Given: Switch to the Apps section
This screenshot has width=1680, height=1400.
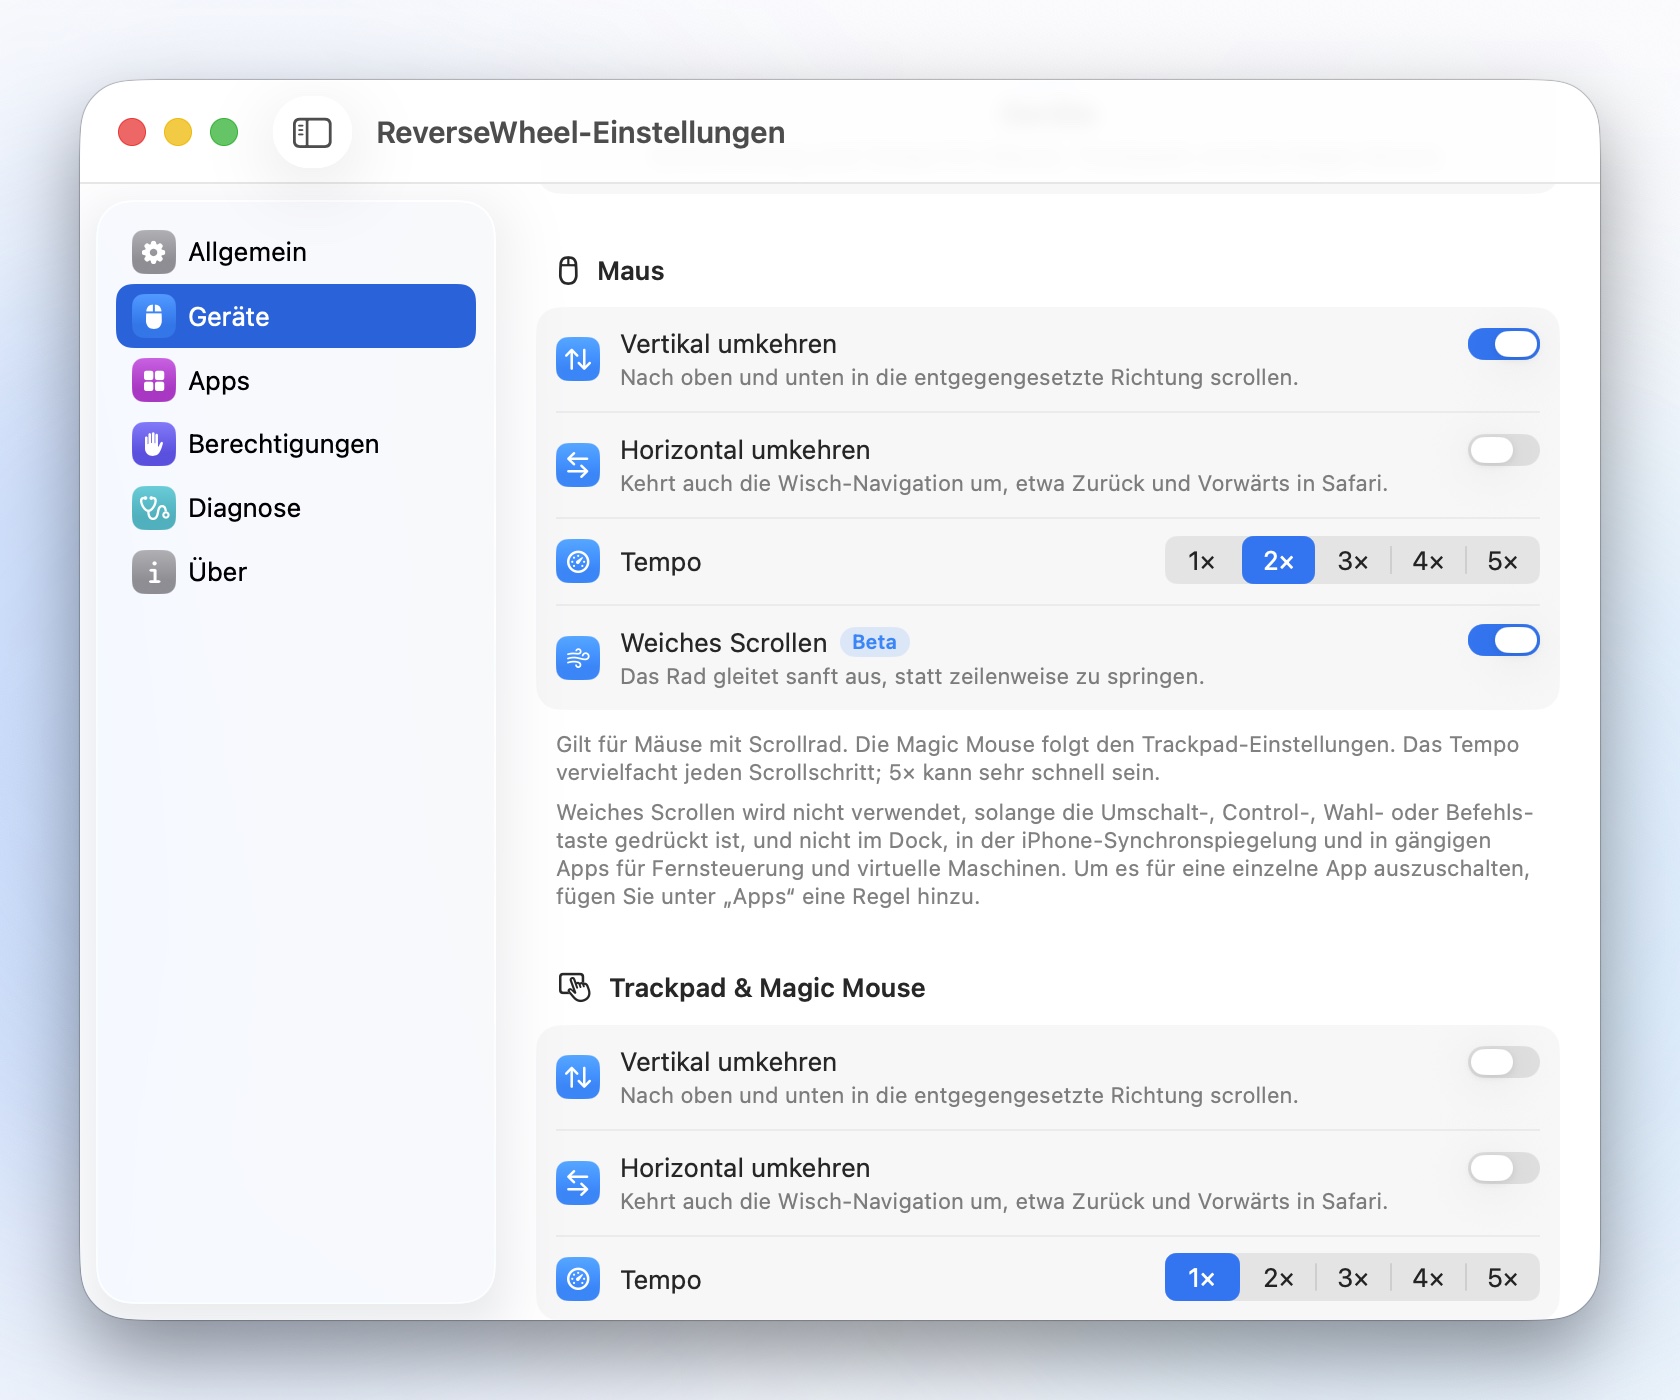Looking at the screenshot, I should coord(296,380).
